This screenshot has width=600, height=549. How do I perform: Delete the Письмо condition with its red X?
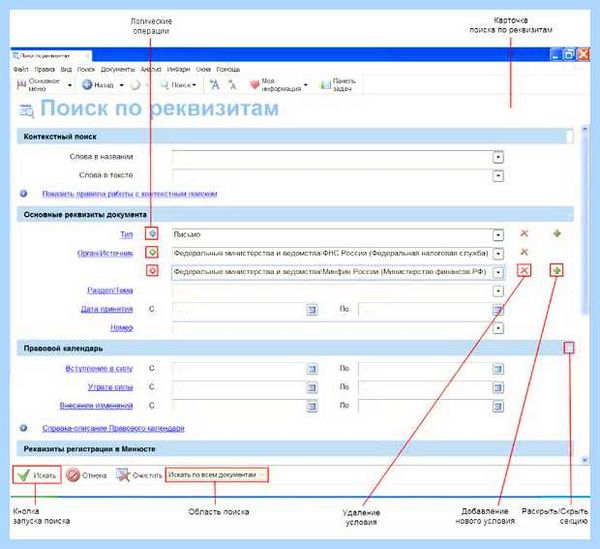click(x=524, y=233)
